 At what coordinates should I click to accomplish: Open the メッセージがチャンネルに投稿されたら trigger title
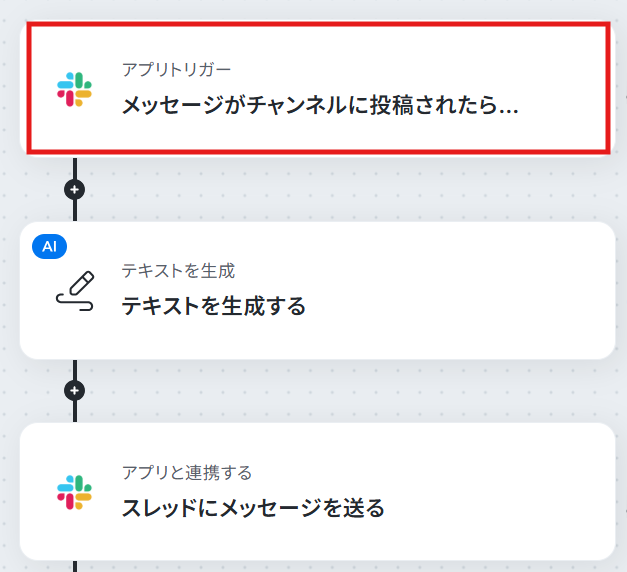tap(320, 106)
